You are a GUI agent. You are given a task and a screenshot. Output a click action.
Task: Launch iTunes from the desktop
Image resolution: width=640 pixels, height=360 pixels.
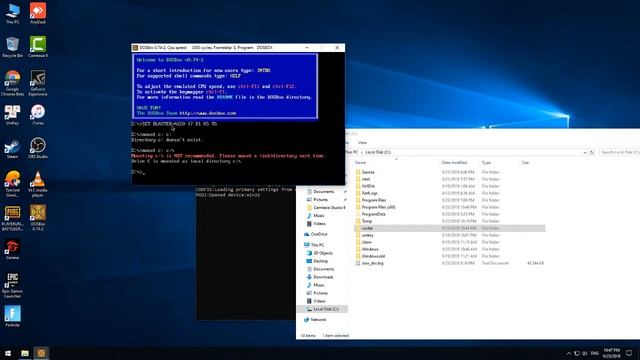(38, 115)
